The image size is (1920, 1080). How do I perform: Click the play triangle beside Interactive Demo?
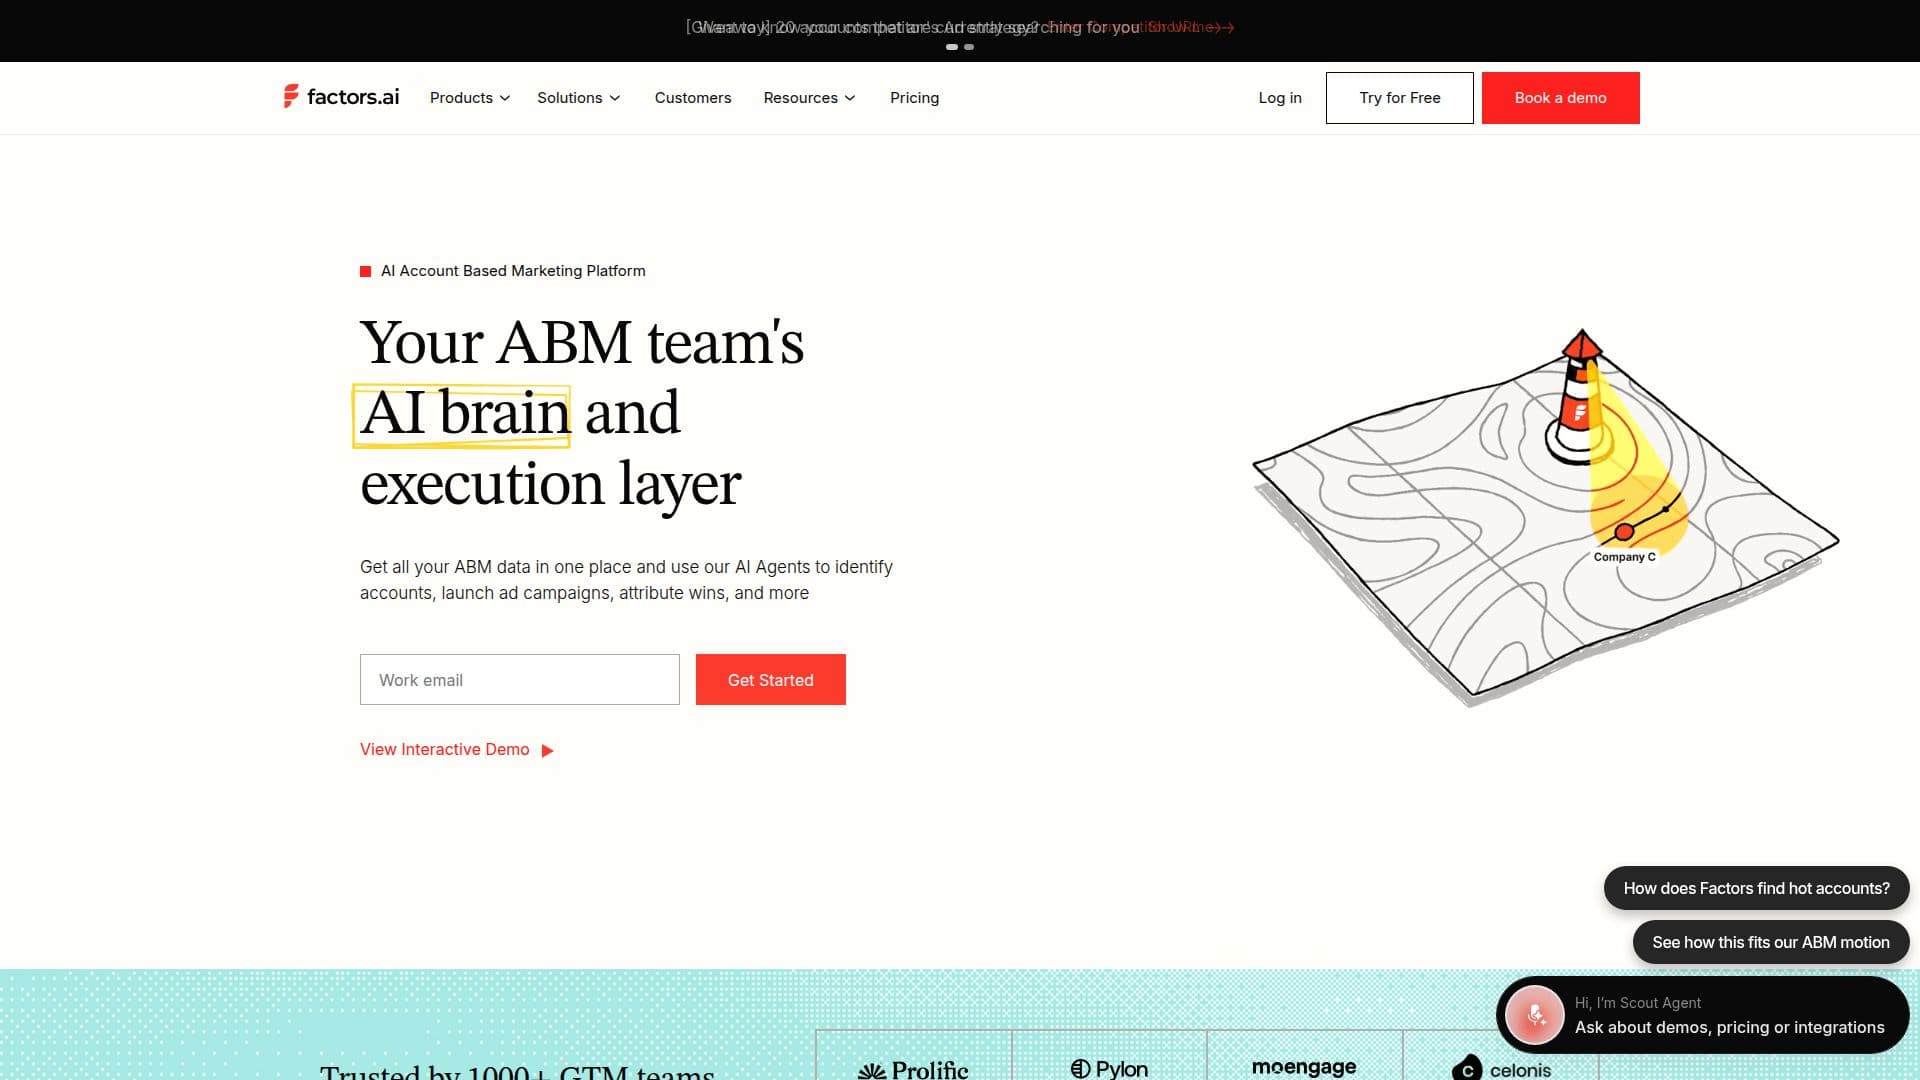click(547, 751)
